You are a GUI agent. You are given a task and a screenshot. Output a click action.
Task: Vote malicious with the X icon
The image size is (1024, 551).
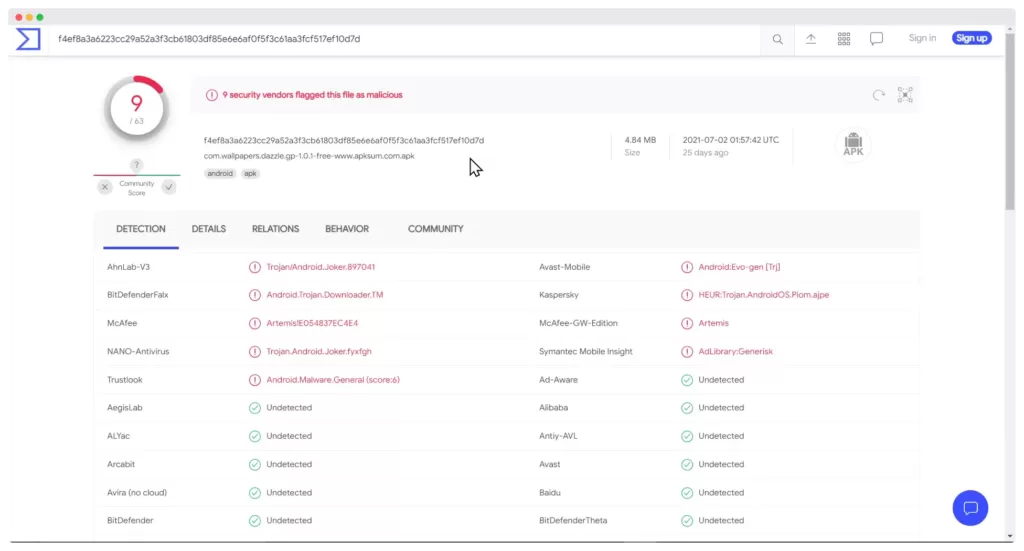point(104,187)
